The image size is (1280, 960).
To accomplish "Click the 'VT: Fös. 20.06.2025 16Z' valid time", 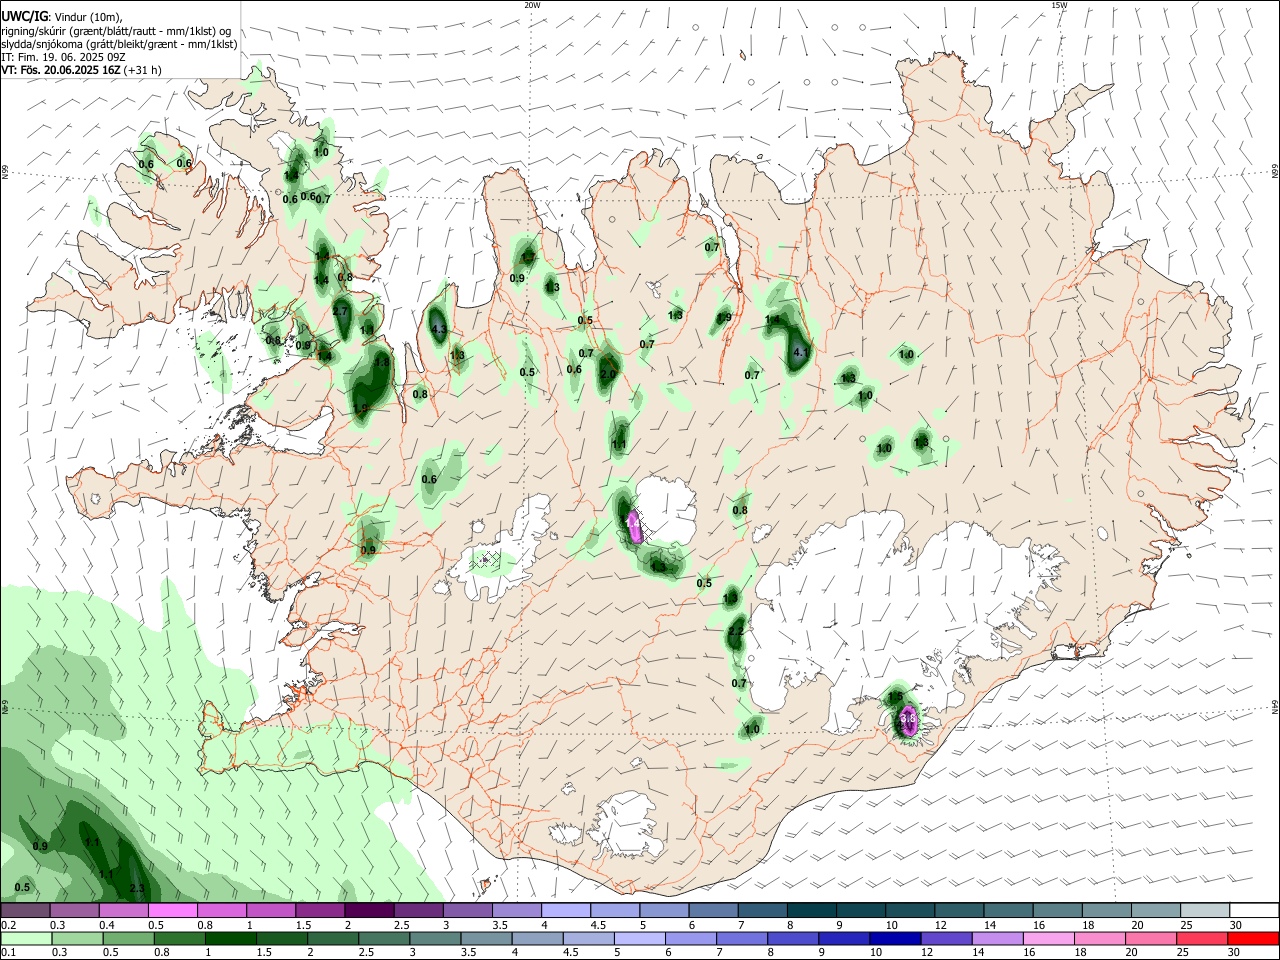I will click(x=61, y=70).
